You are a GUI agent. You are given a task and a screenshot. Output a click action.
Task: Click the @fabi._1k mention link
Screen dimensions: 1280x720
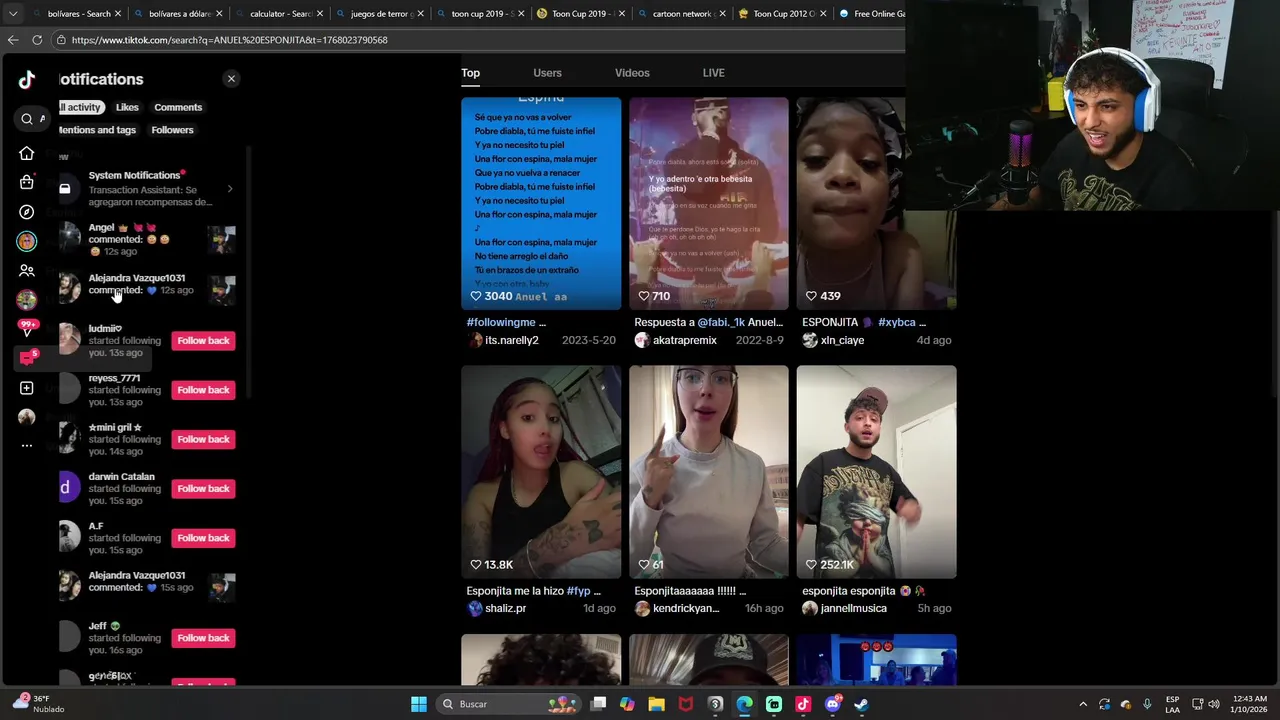pyautogui.click(x=721, y=322)
